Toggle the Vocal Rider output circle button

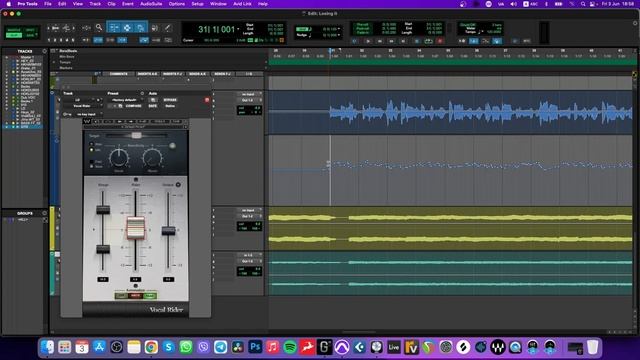click(x=178, y=185)
